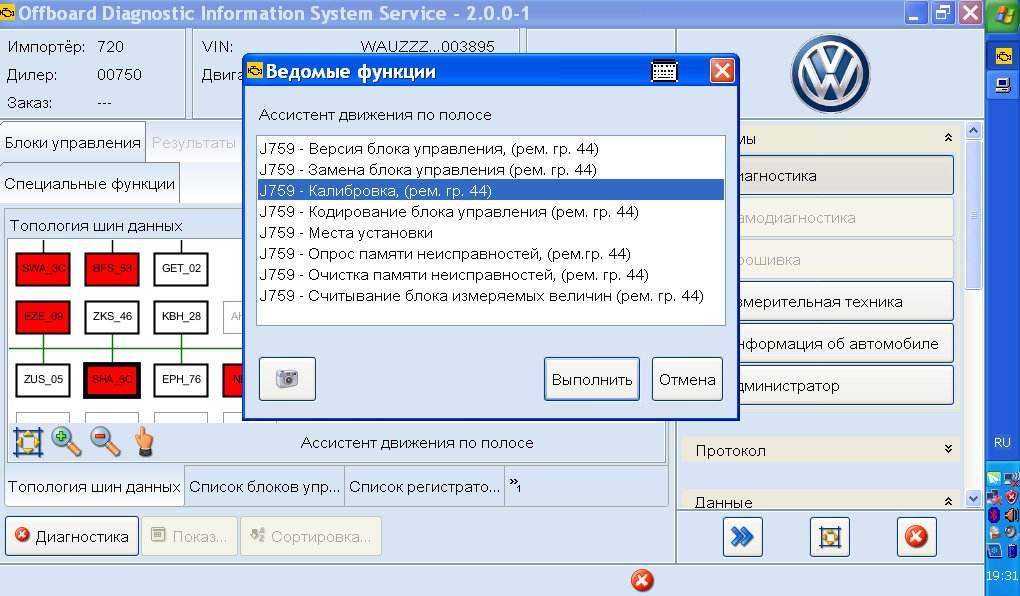Image resolution: width=1020 pixels, height=596 pixels.
Task: Click the fit-to-window topology icon
Action: pos(28,442)
